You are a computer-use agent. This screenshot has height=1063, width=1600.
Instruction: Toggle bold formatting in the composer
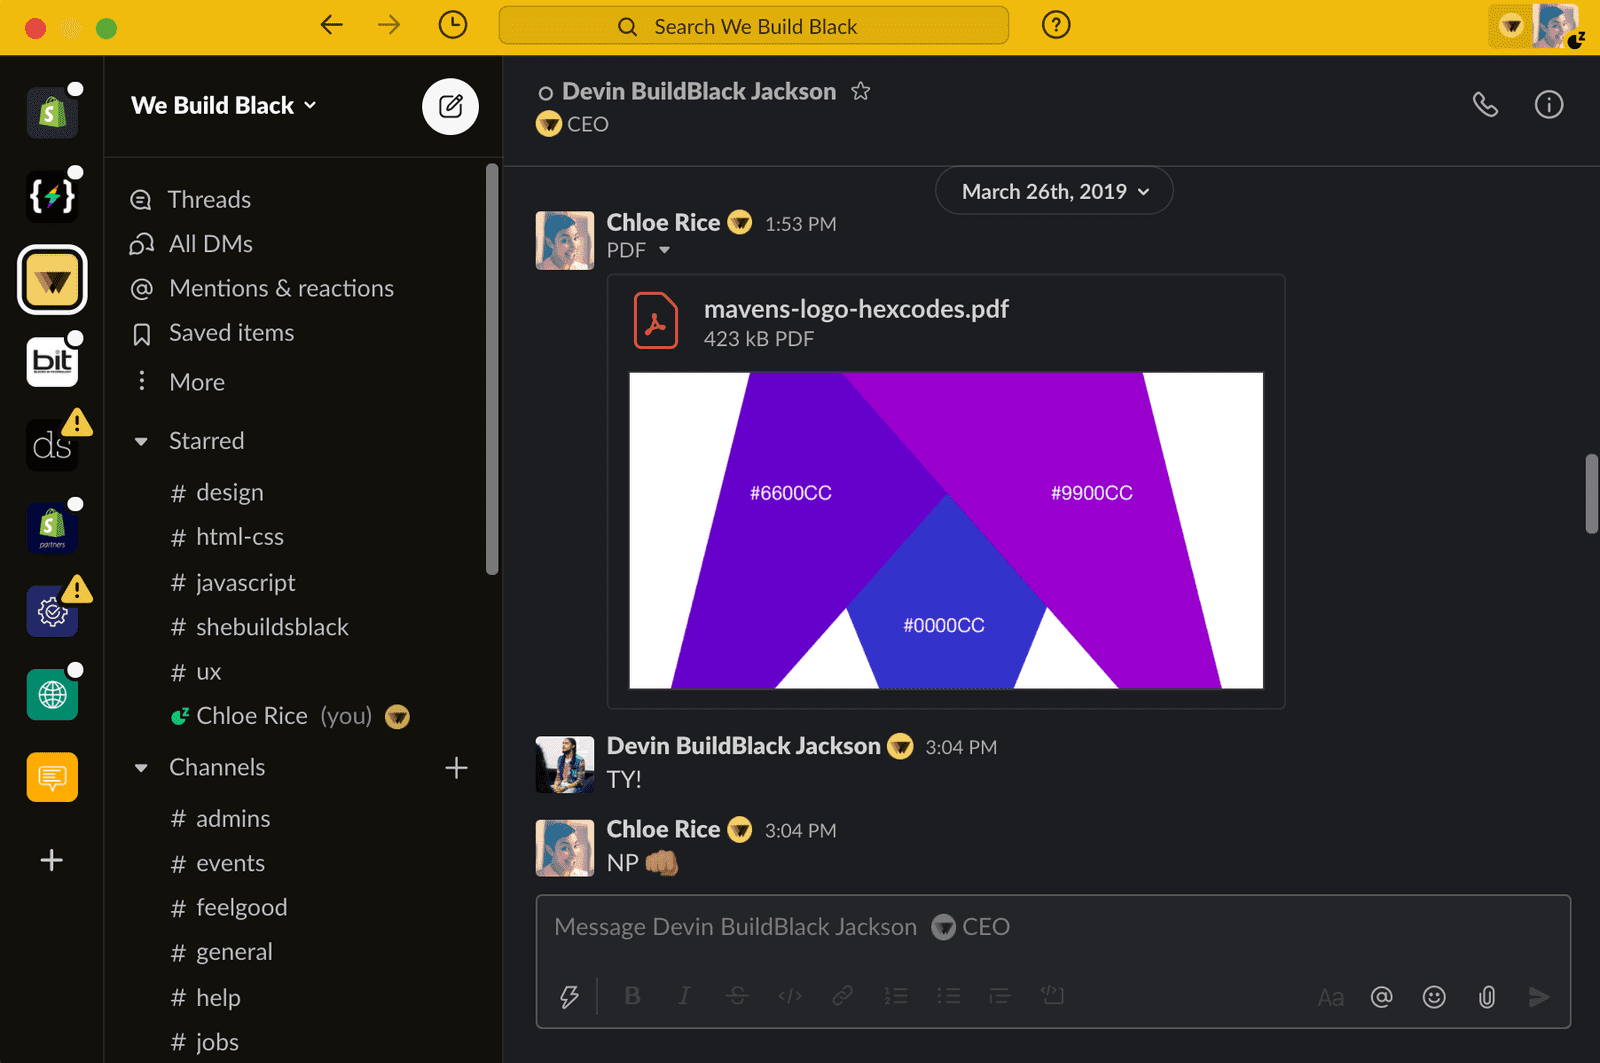(x=632, y=996)
